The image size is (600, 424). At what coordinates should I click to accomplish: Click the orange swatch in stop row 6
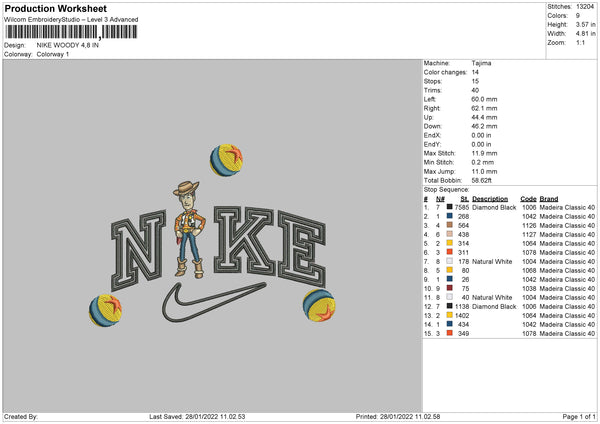tap(450, 252)
